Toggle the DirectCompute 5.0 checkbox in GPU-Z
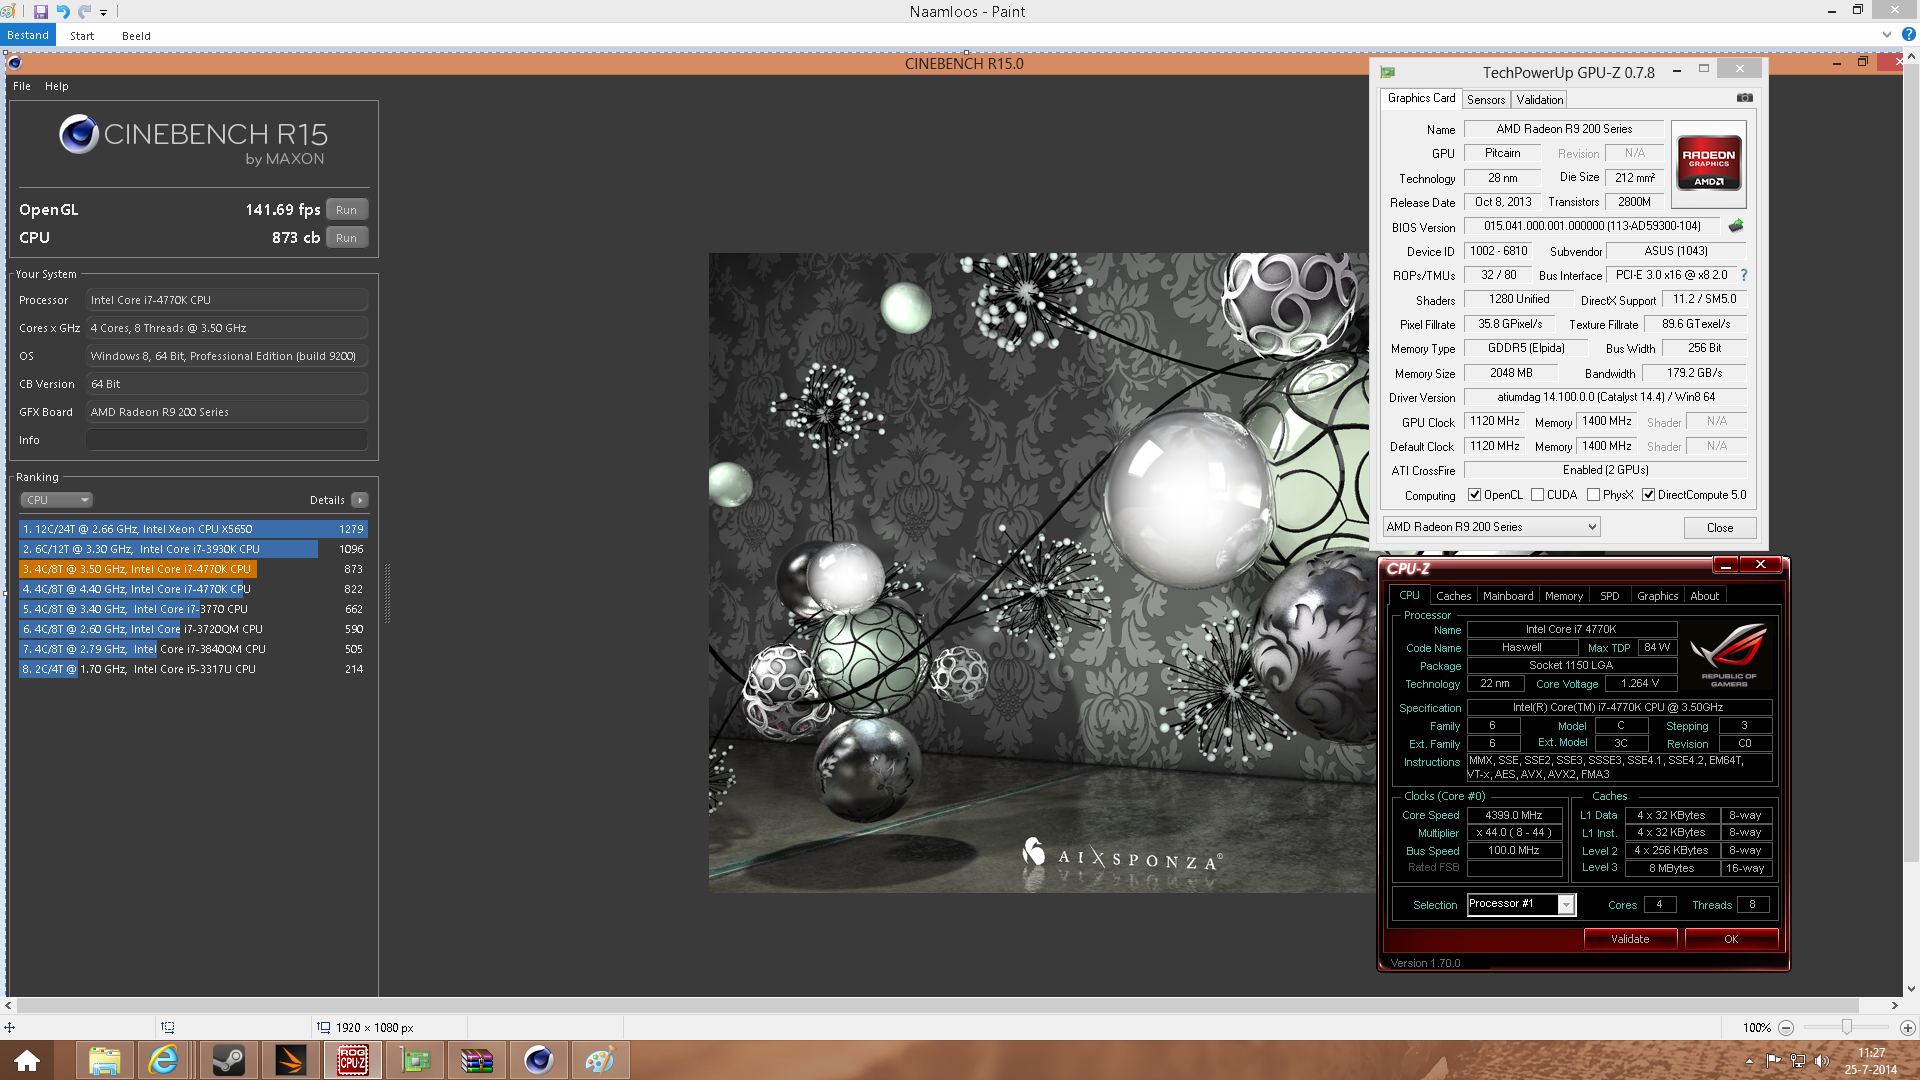The image size is (1920, 1080). coord(1648,495)
